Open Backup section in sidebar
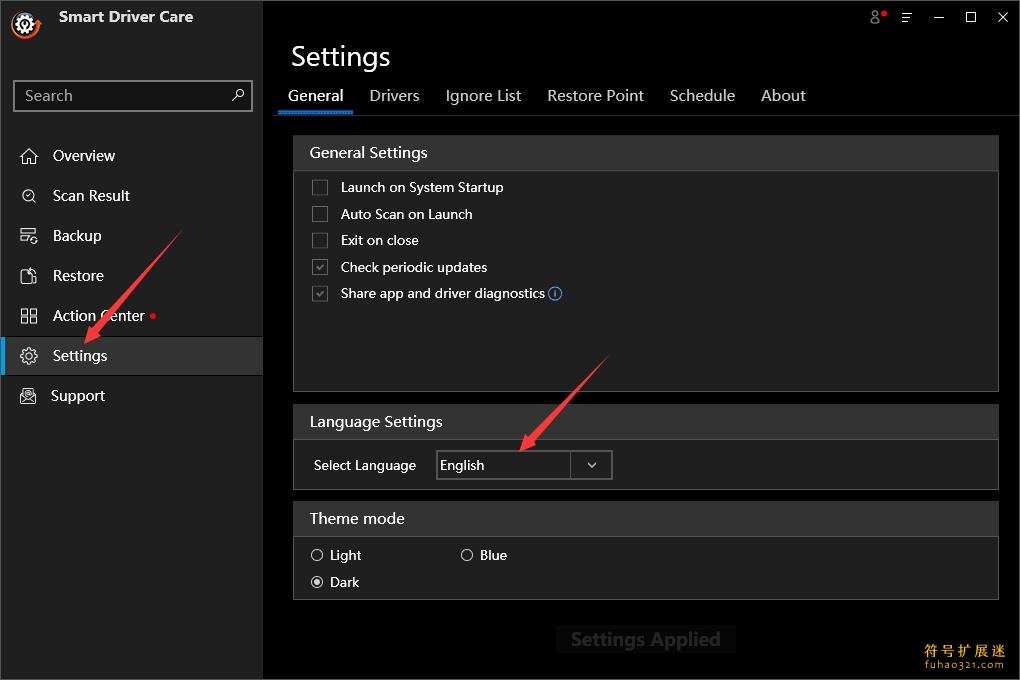This screenshot has width=1020, height=680. (132, 236)
